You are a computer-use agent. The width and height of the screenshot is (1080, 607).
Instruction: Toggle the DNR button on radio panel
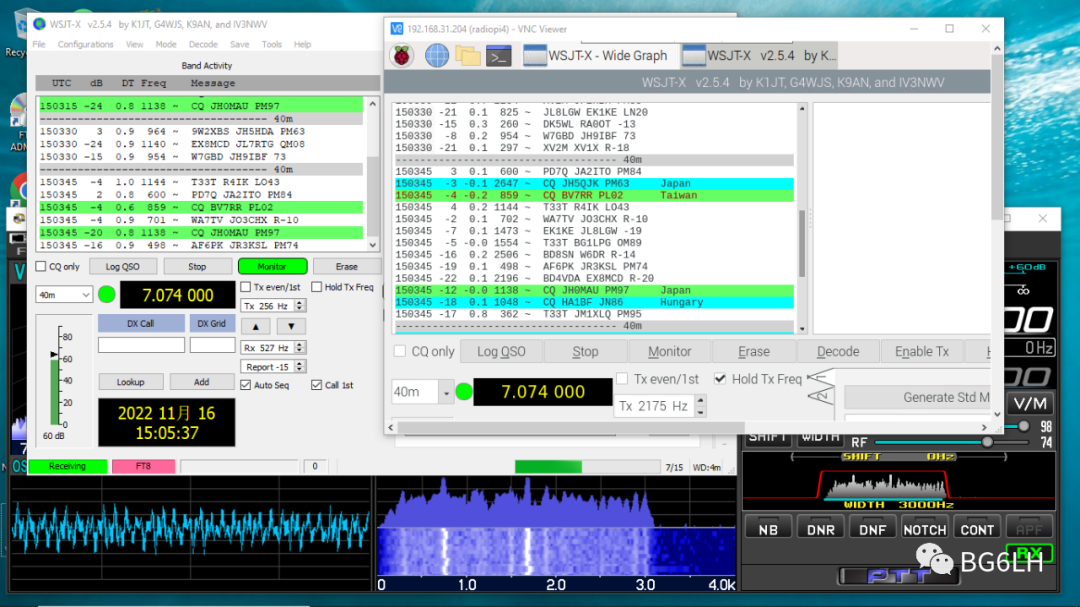coord(820,528)
